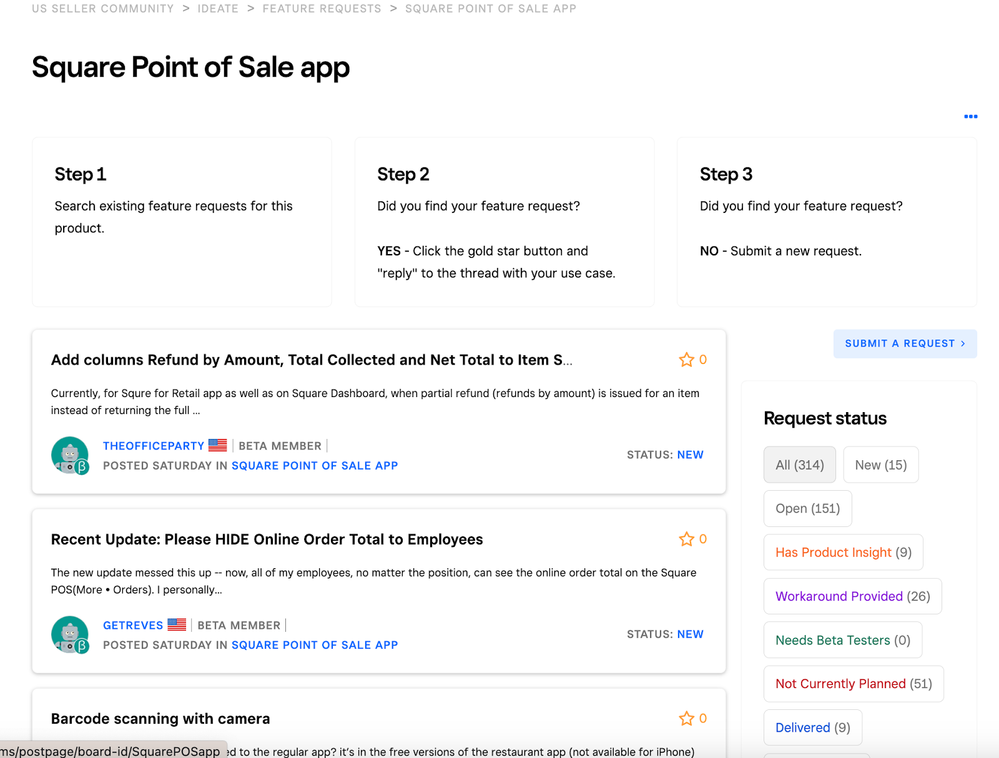Image resolution: width=999 pixels, height=758 pixels.
Task: Filter requests by Open (151)
Action: 807,508
